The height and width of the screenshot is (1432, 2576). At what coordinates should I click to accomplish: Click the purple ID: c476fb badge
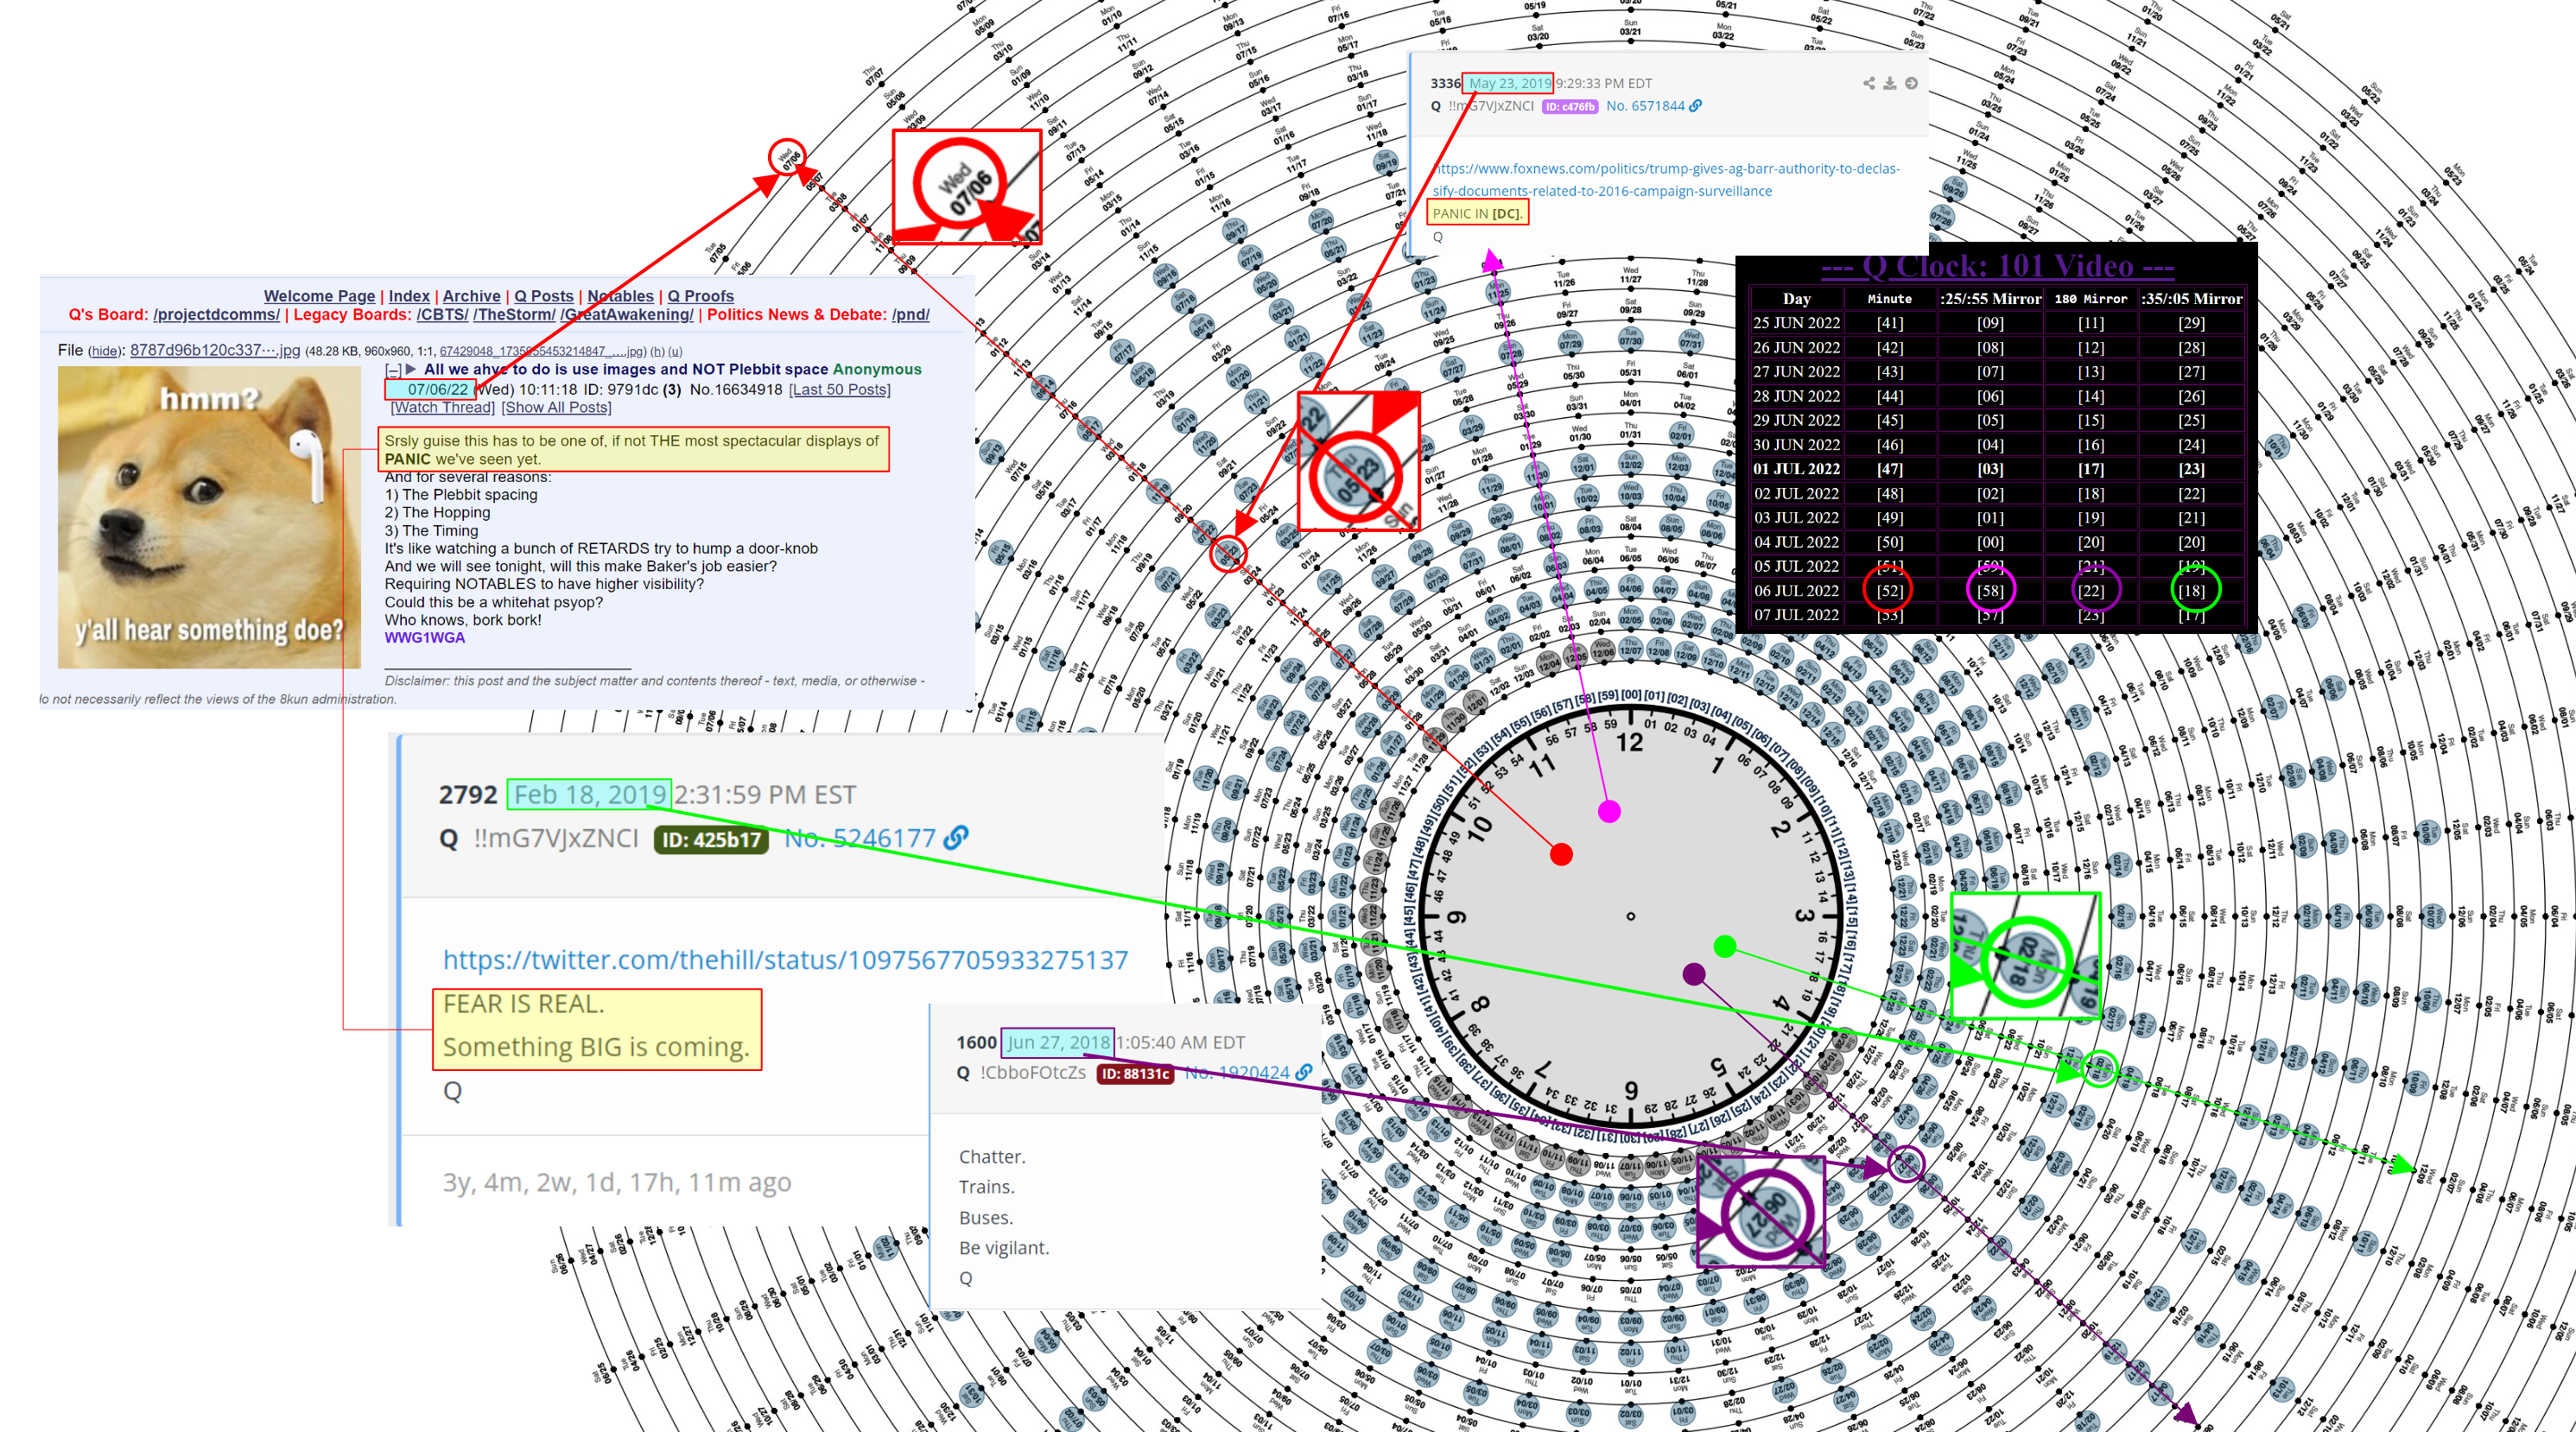[1570, 107]
